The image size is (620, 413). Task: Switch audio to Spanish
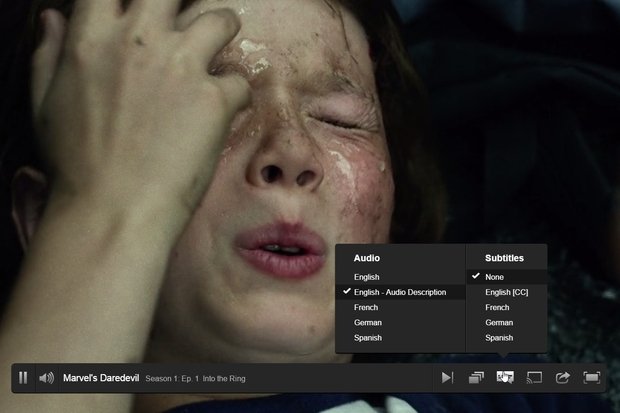coord(400,338)
